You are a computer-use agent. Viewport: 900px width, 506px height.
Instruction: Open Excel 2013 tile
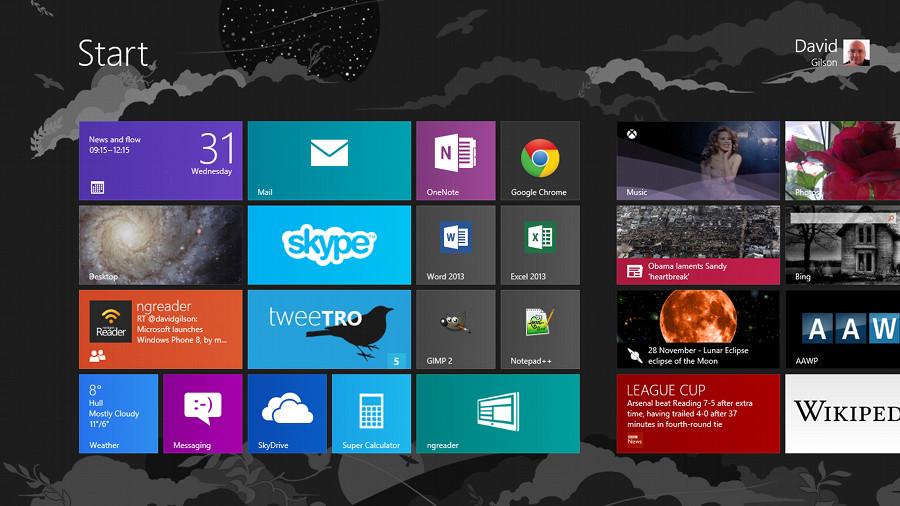540,245
